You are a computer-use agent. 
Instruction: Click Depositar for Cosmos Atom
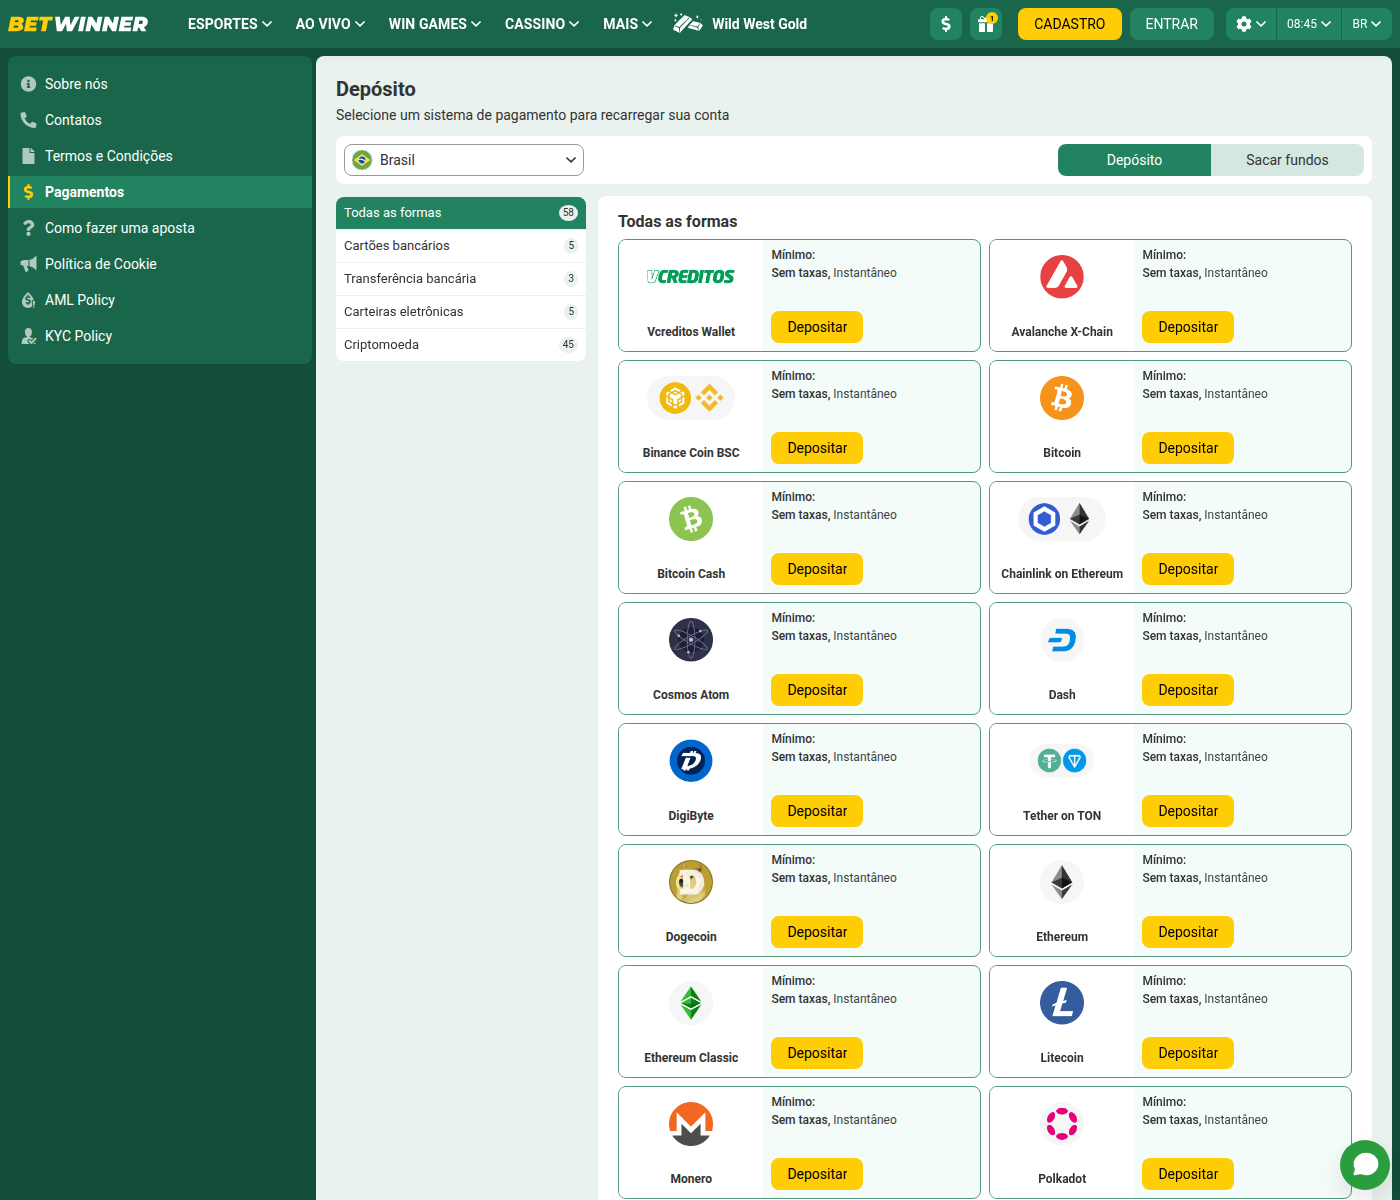pos(817,690)
